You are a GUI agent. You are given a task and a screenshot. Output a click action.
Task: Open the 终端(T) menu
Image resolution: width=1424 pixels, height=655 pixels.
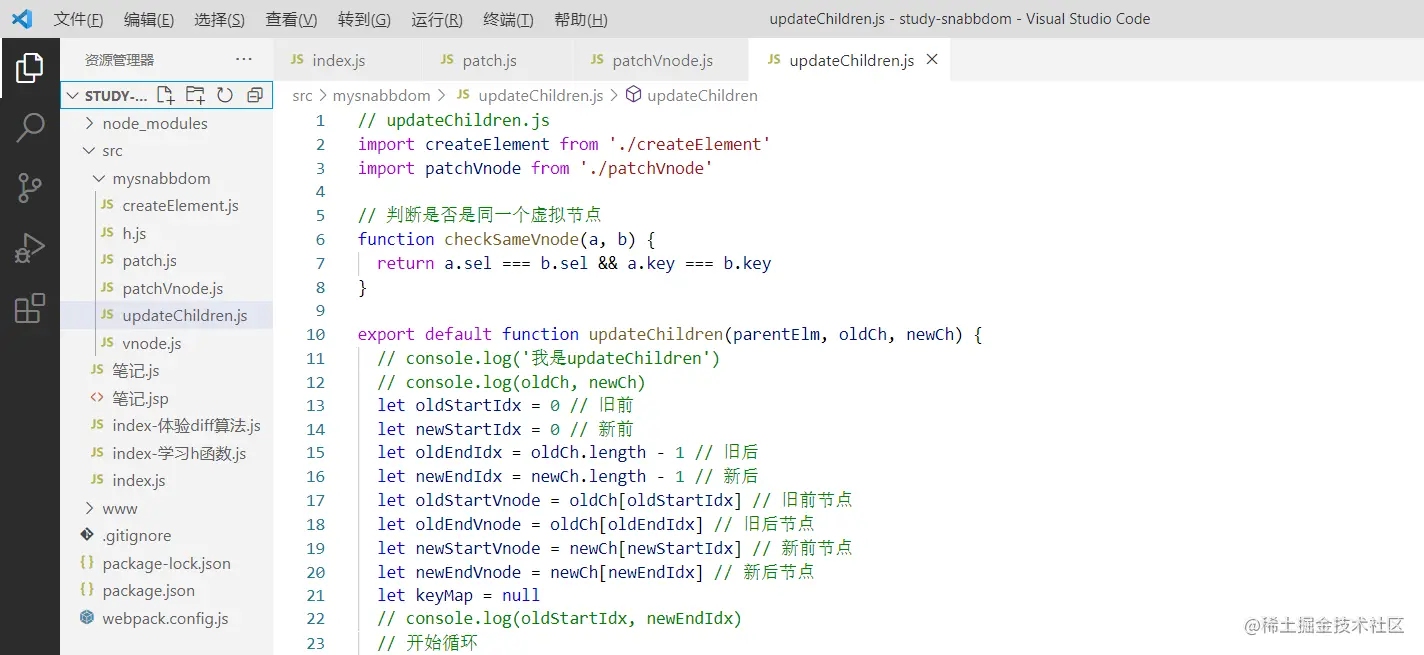507,18
